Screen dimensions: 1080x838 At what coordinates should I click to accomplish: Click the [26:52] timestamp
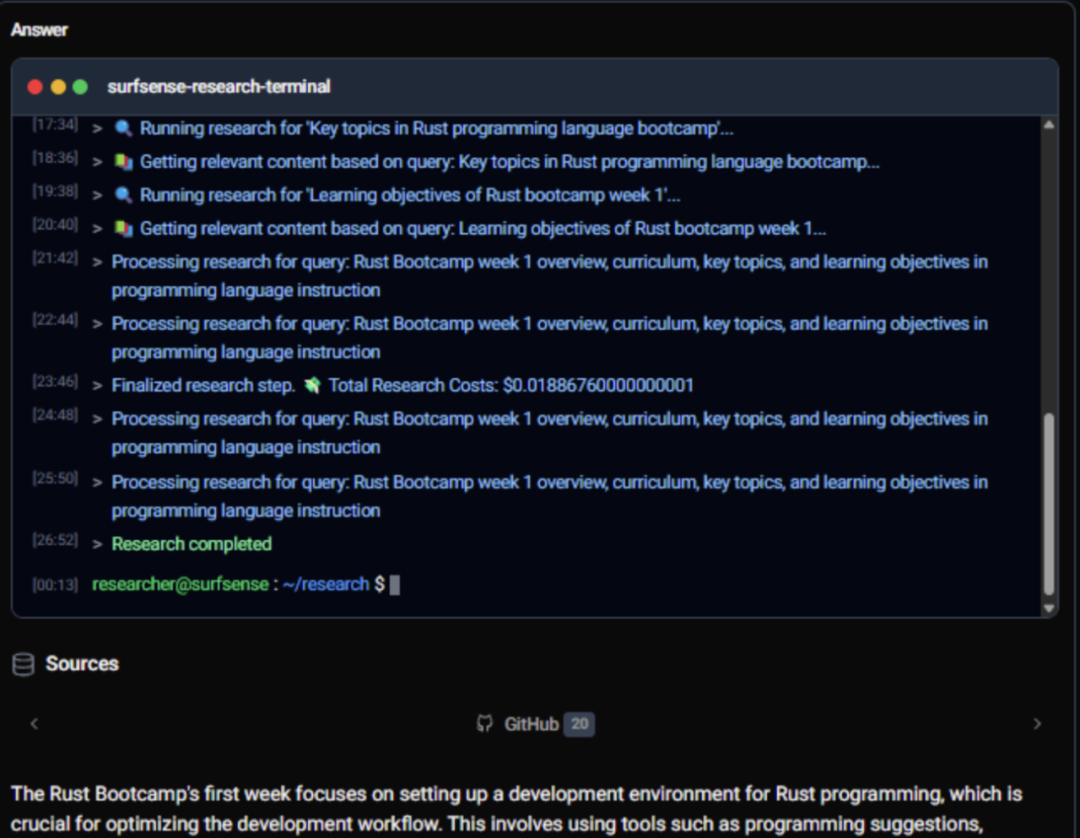[55, 540]
